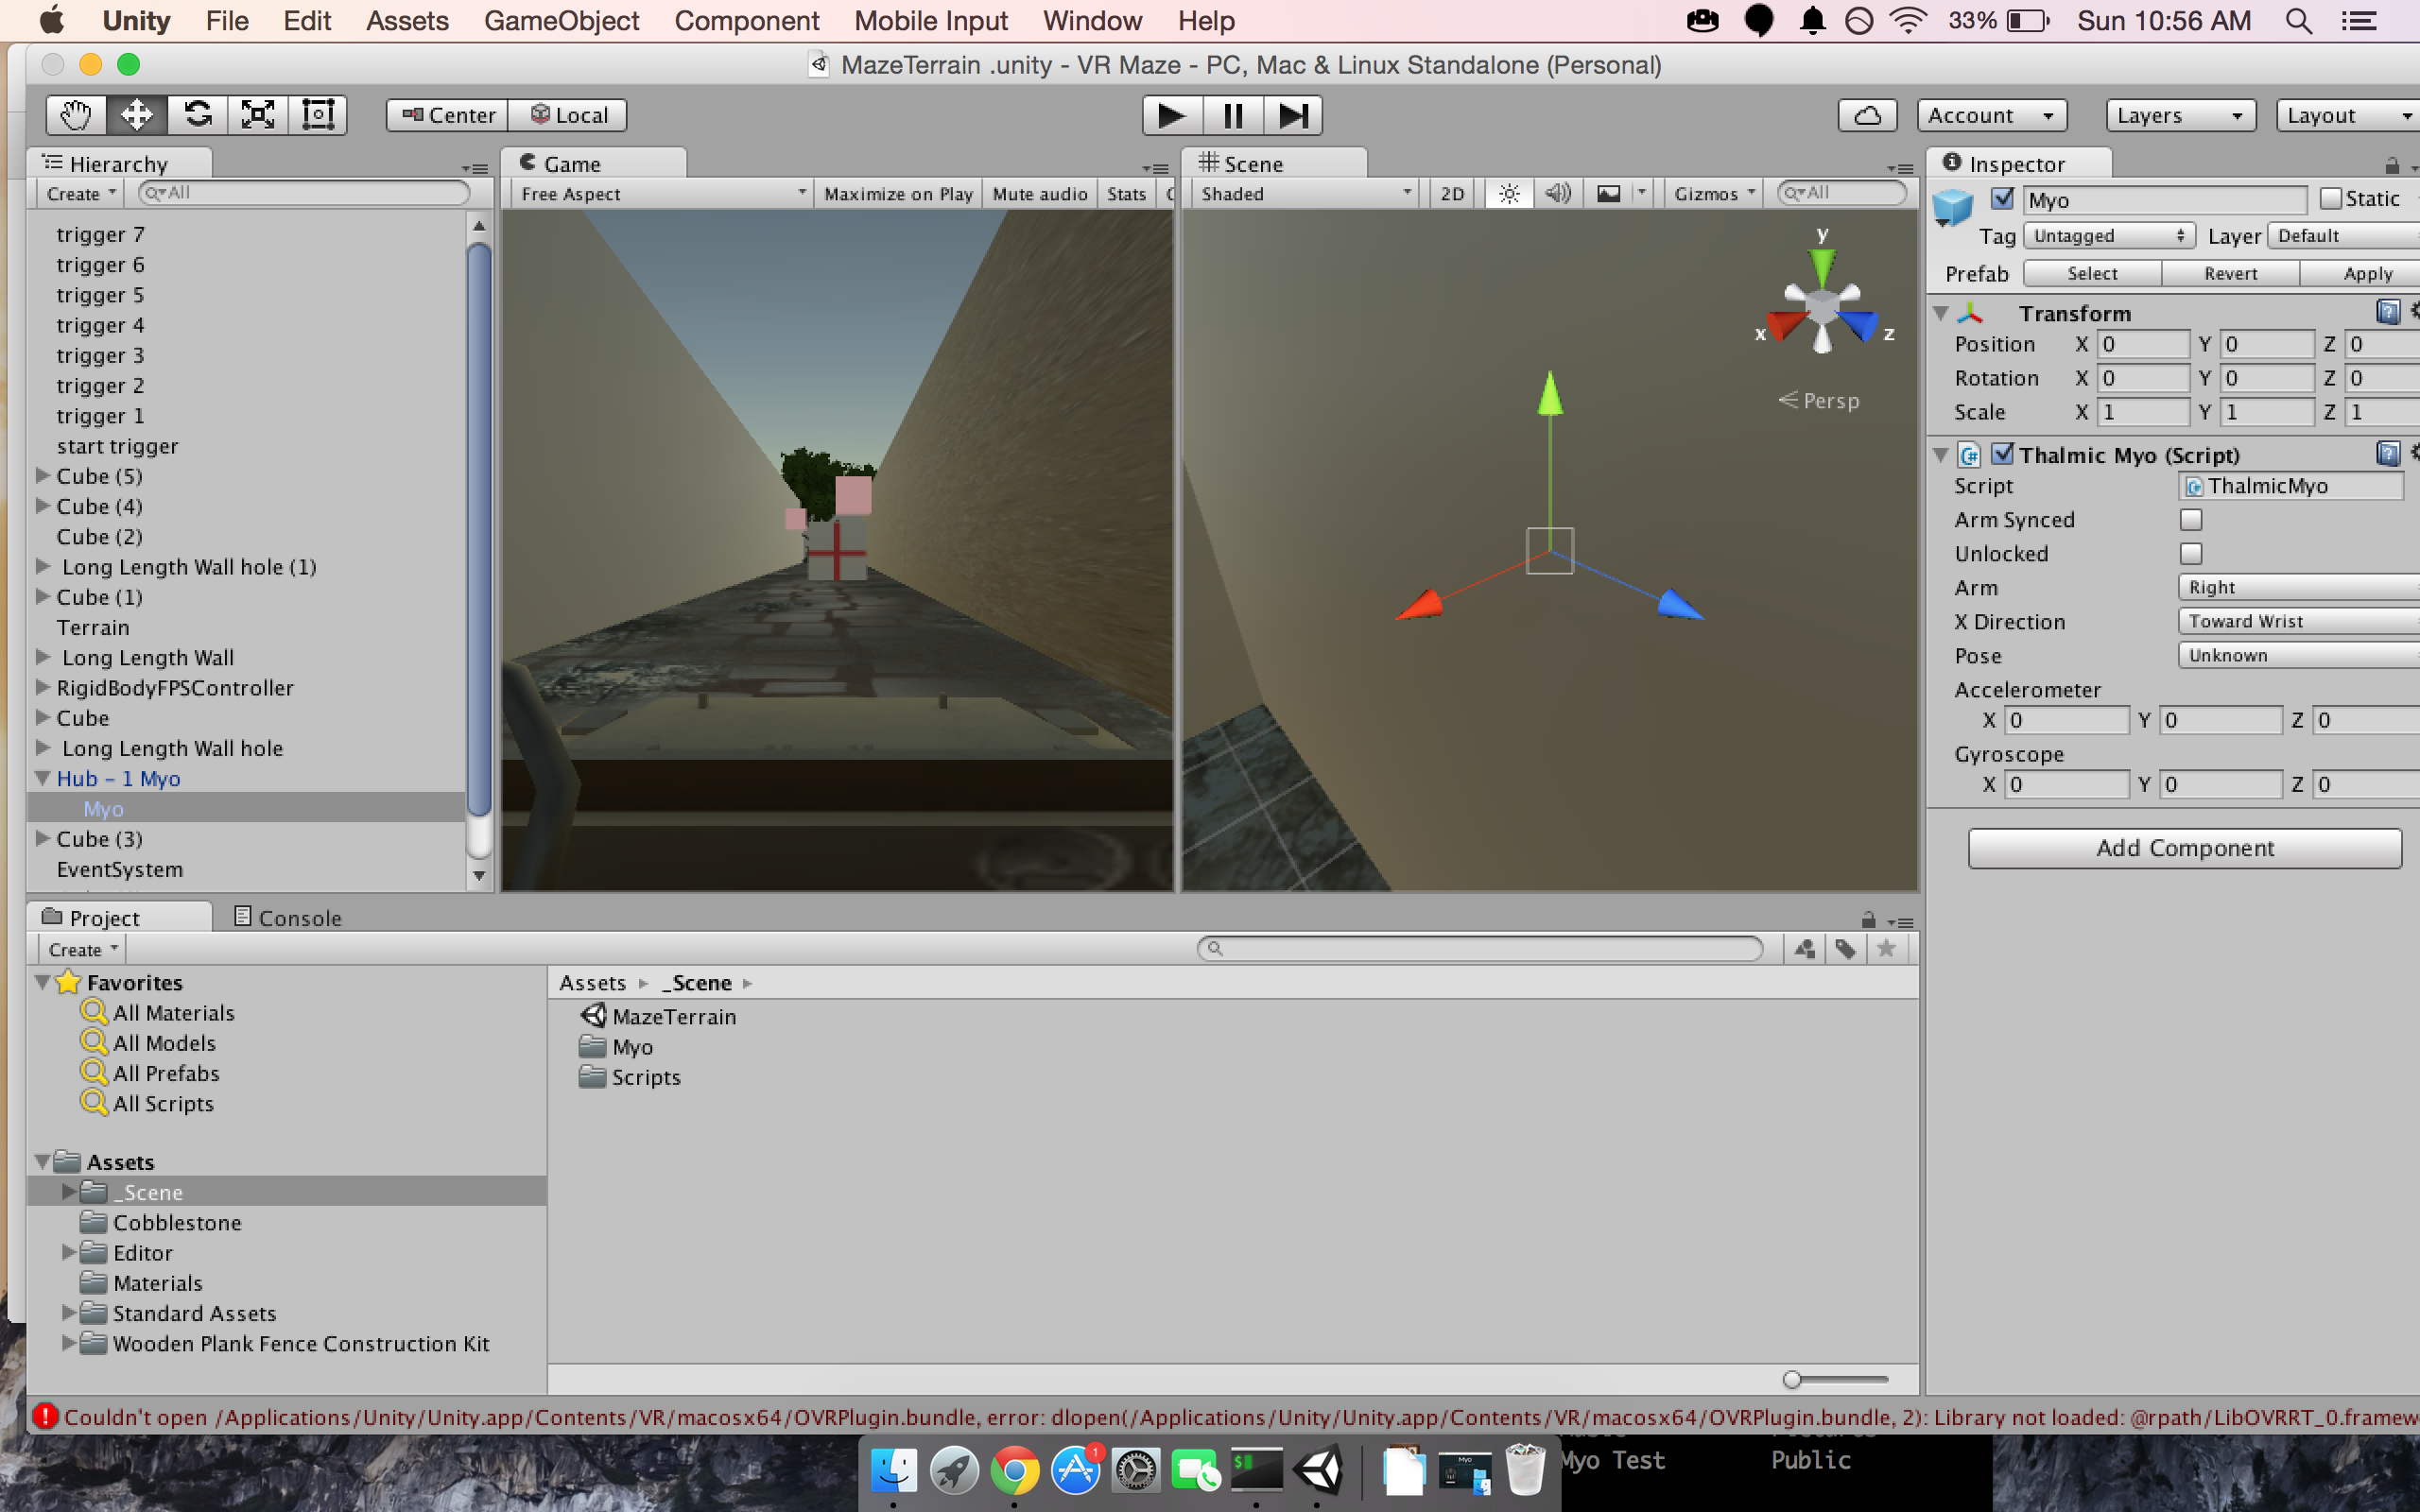This screenshot has height=1512, width=2420.
Task: Adjust the project icon size slider
Action: (1792, 1380)
